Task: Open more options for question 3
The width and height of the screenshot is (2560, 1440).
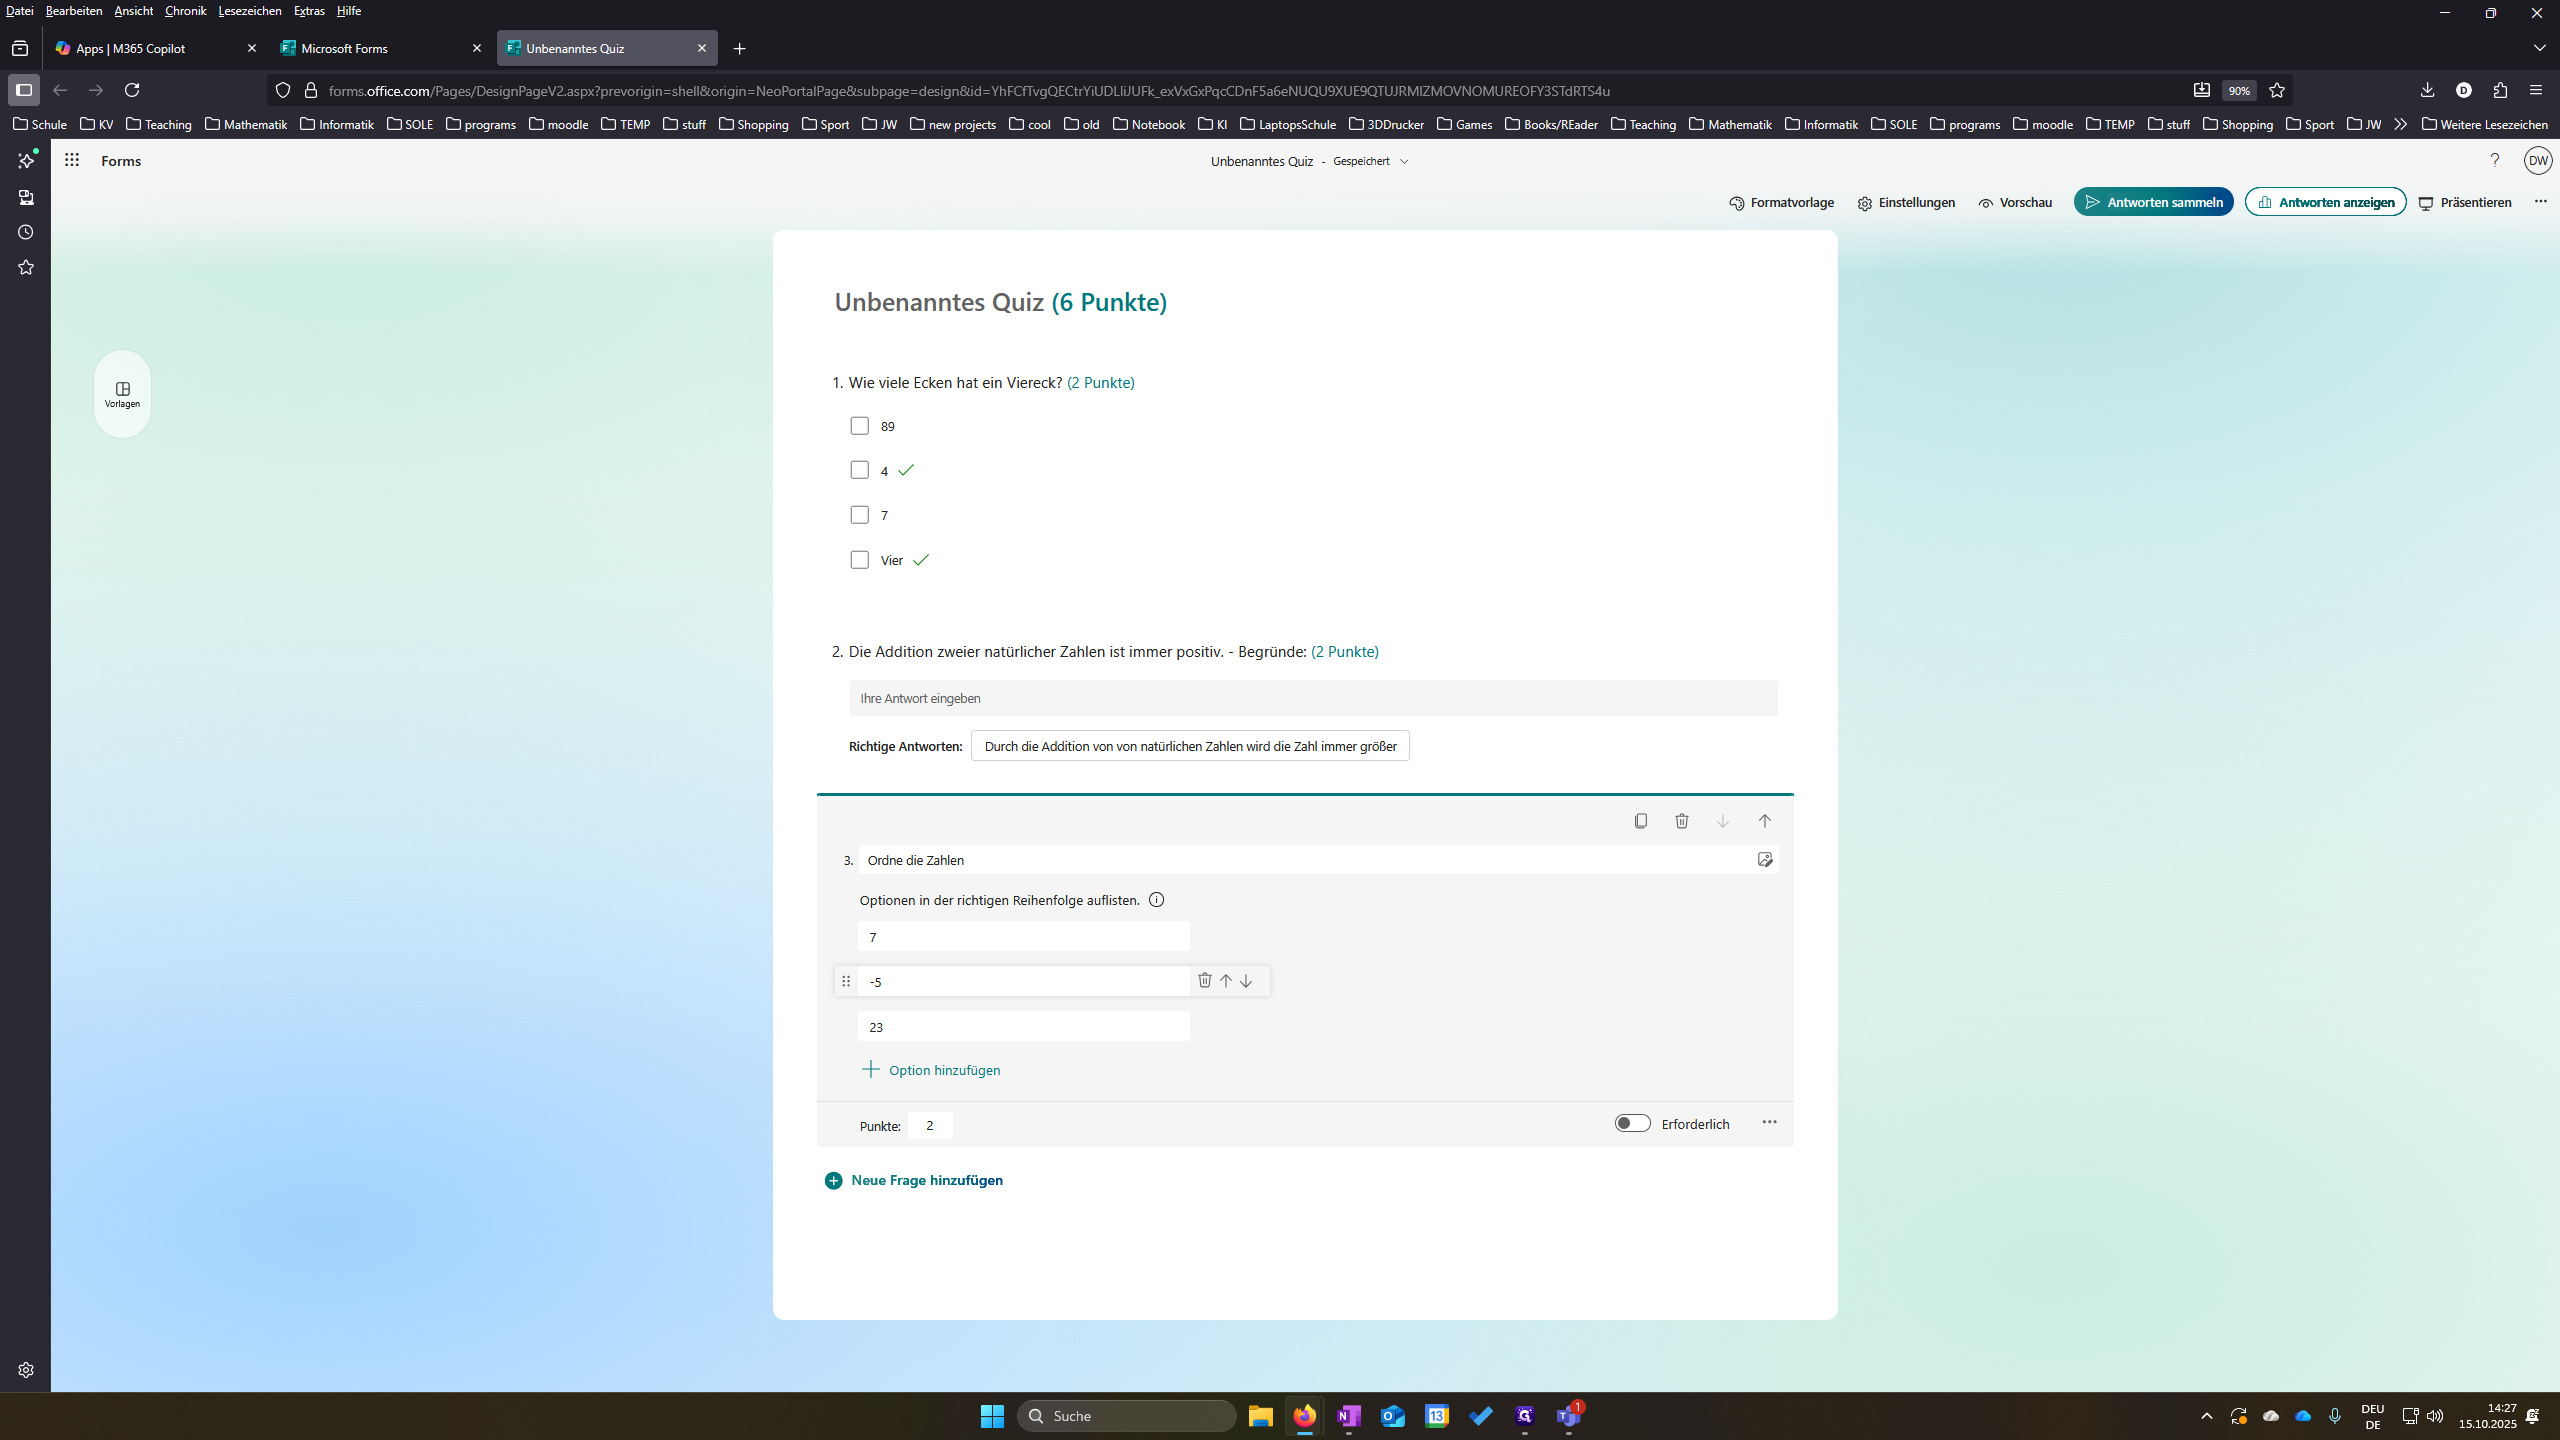Action: [x=1769, y=1122]
